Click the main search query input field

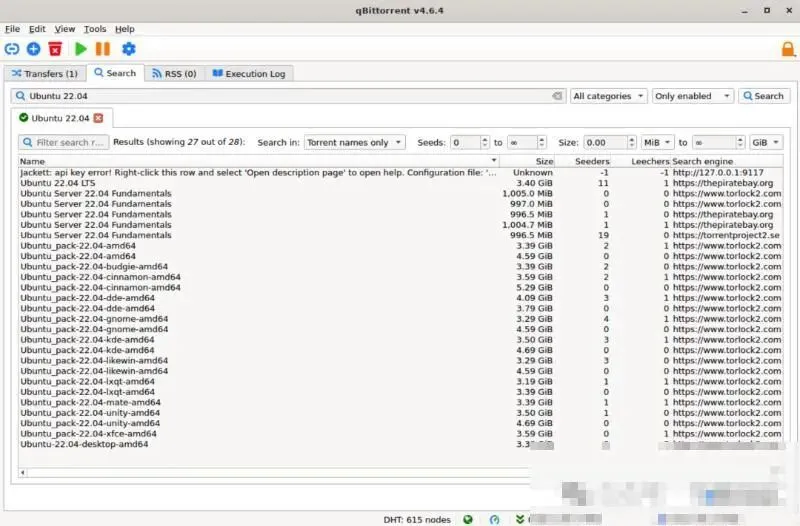(289, 96)
